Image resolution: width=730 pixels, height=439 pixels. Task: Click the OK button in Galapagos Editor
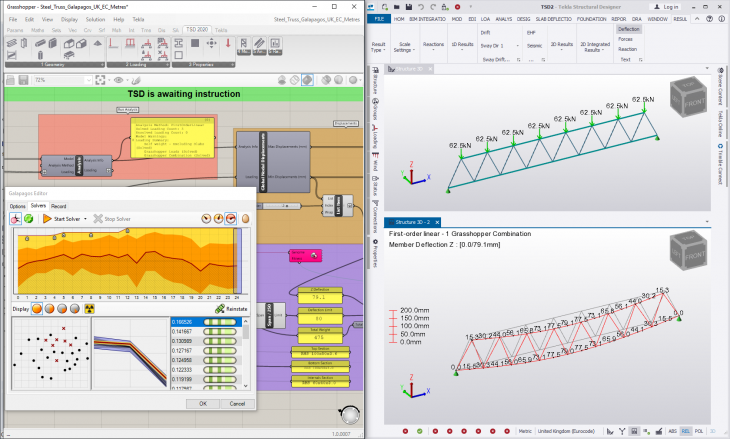point(203,403)
